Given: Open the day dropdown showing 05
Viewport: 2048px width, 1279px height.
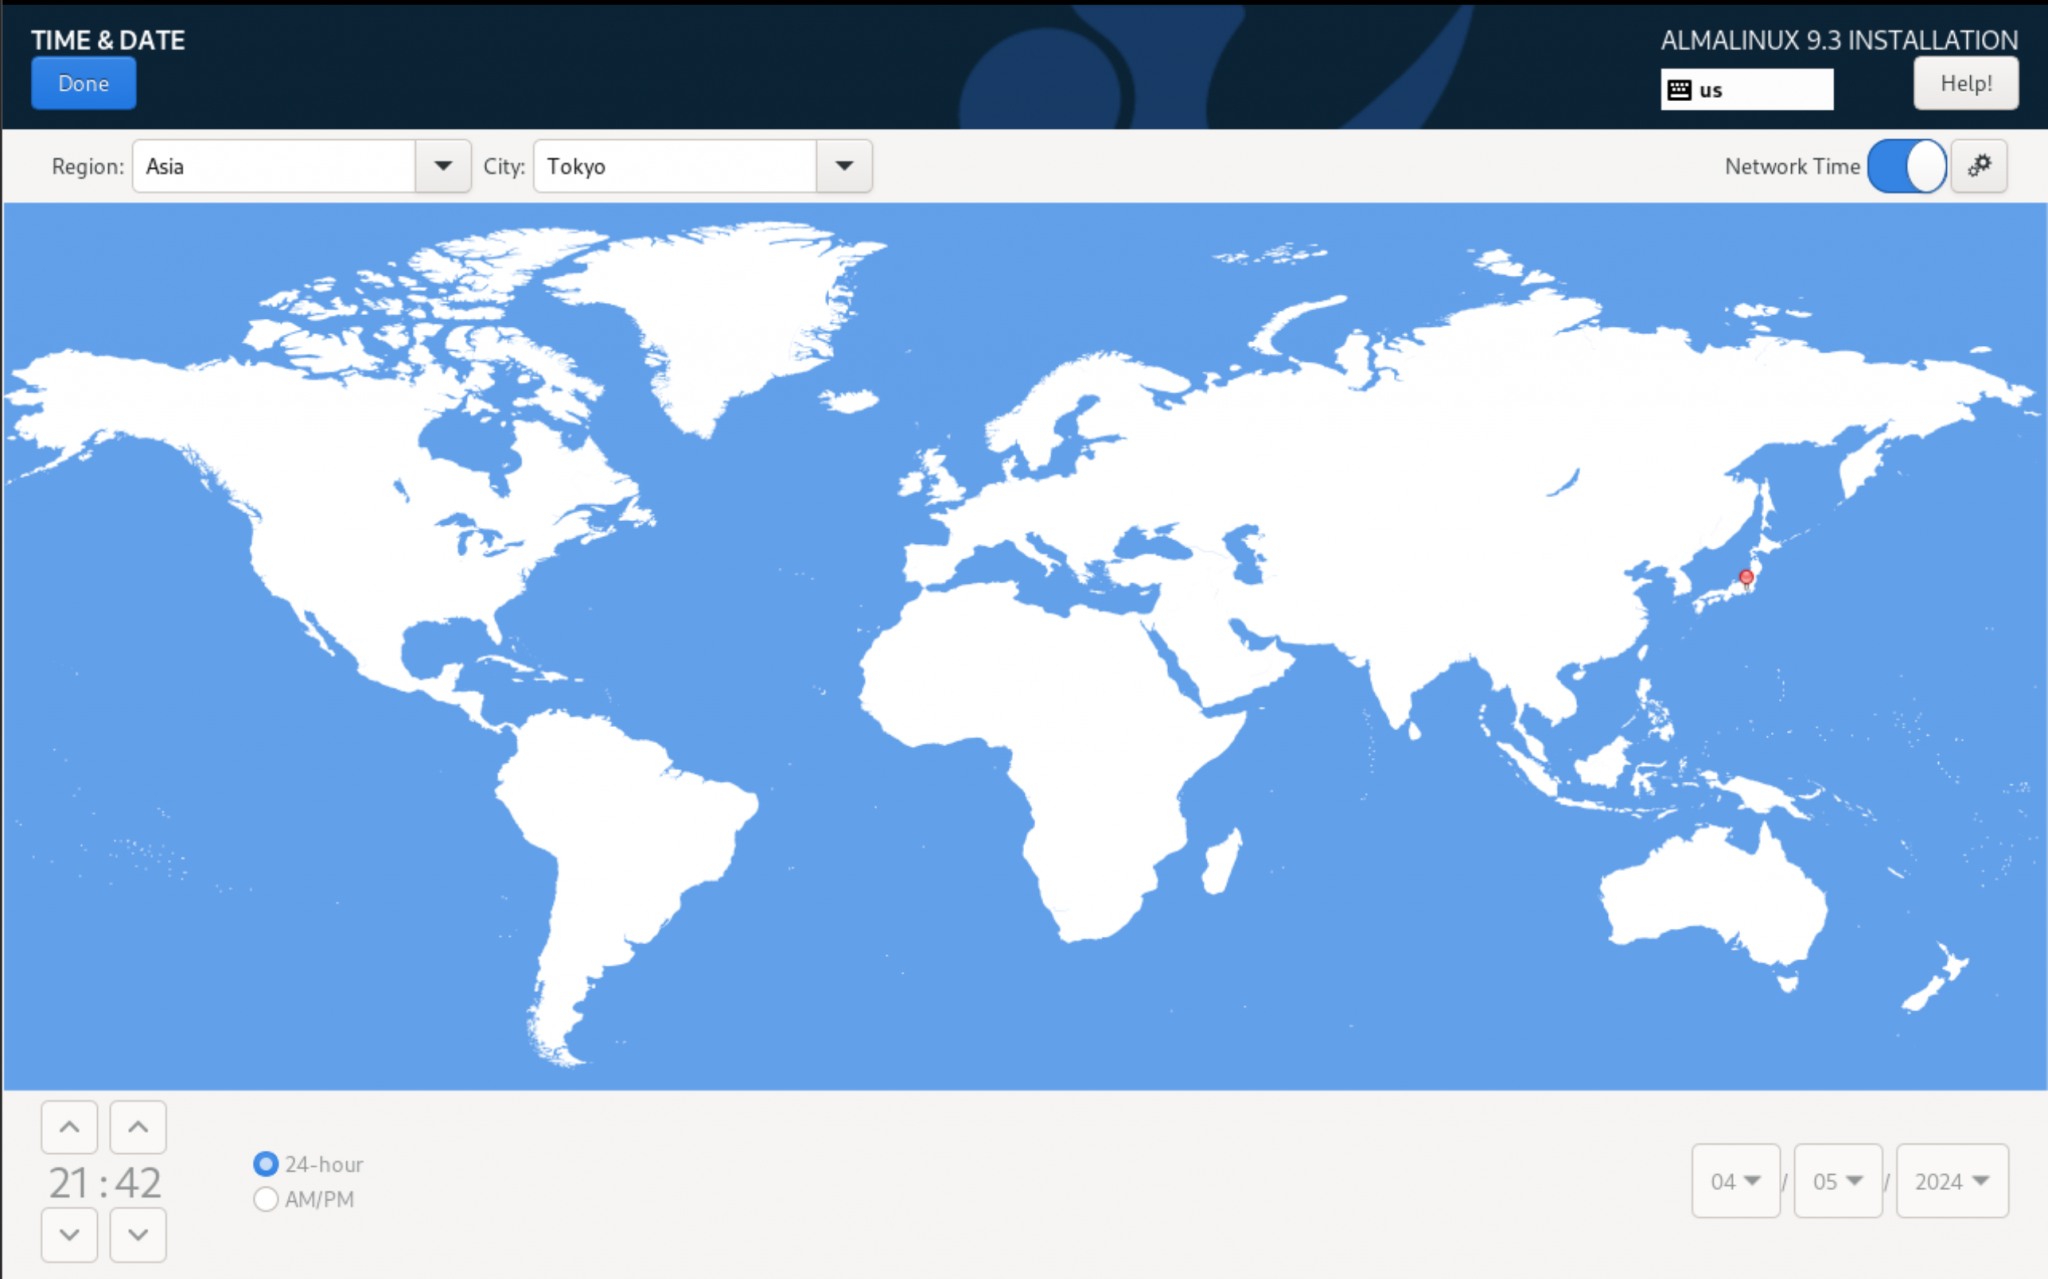Looking at the screenshot, I should click(1838, 1181).
